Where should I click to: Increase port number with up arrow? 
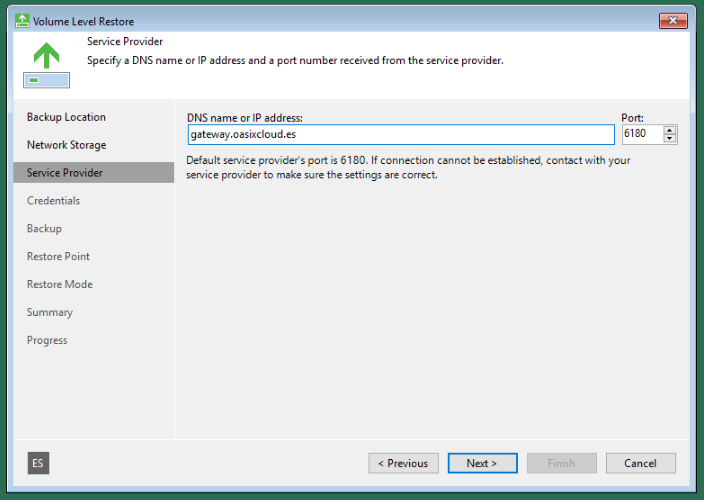(669, 130)
